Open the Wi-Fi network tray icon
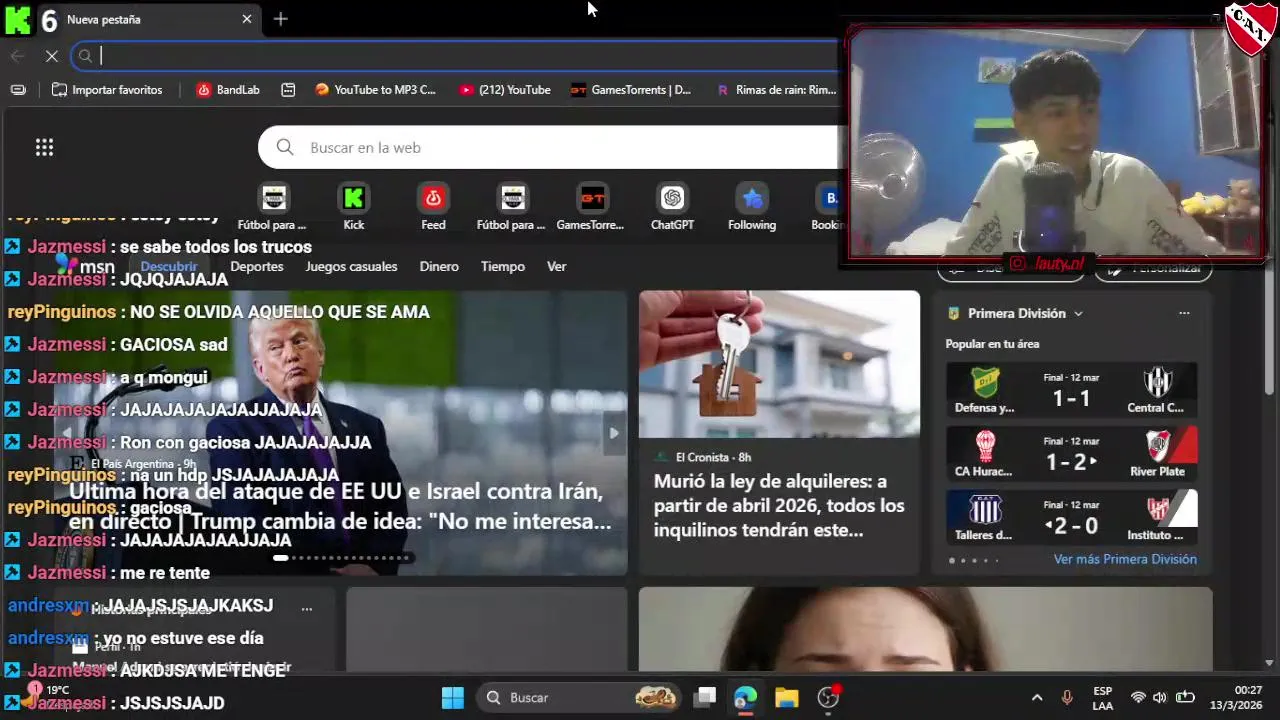Viewport: 1280px width, 720px height. (1138, 697)
